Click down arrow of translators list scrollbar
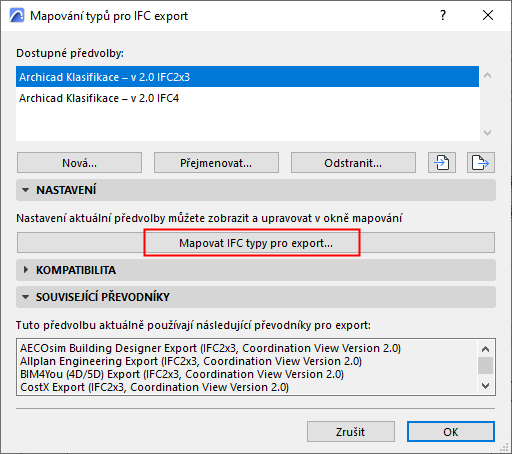The image size is (512, 454). 486,386
